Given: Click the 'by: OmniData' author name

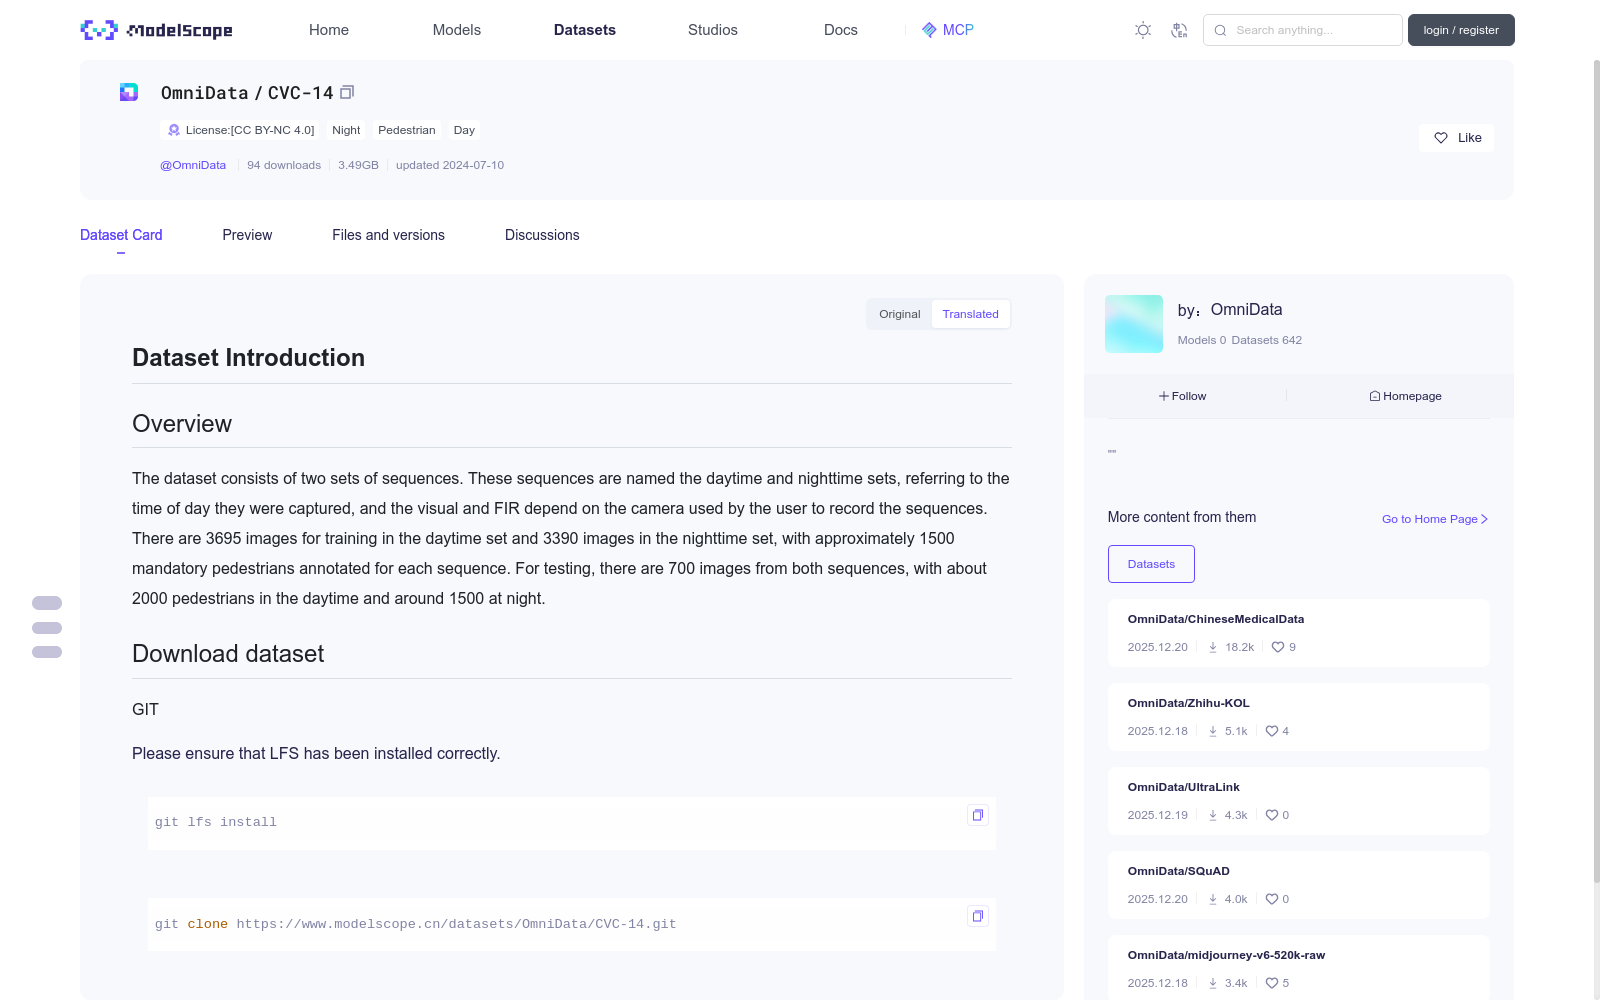Looking at the screenshot, I should (x=1230, y=310).
